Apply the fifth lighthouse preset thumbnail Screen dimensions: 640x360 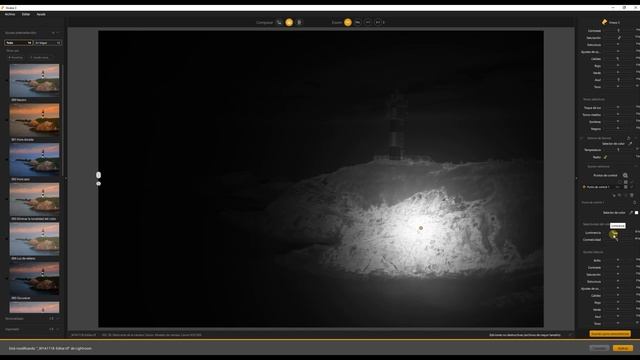tap(34, 238)
